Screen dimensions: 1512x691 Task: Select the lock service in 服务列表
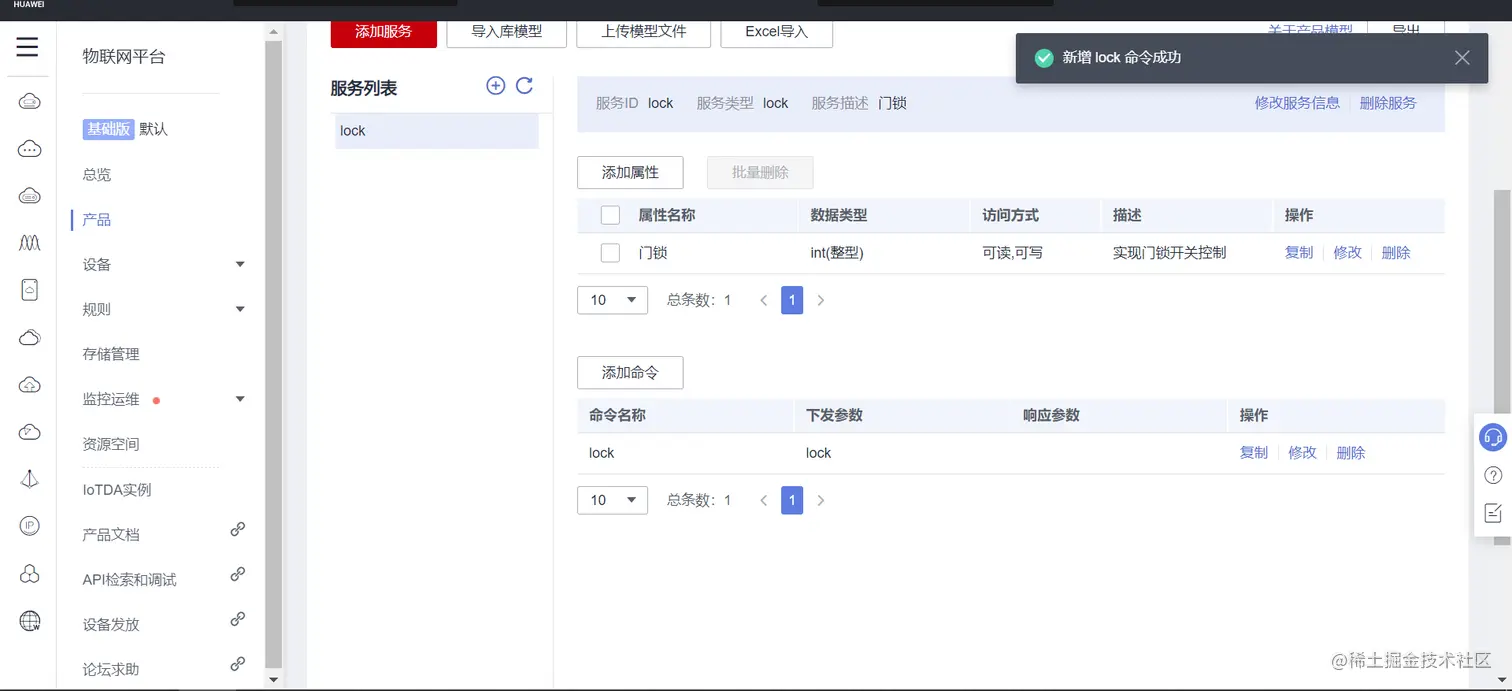pos(437,131)
